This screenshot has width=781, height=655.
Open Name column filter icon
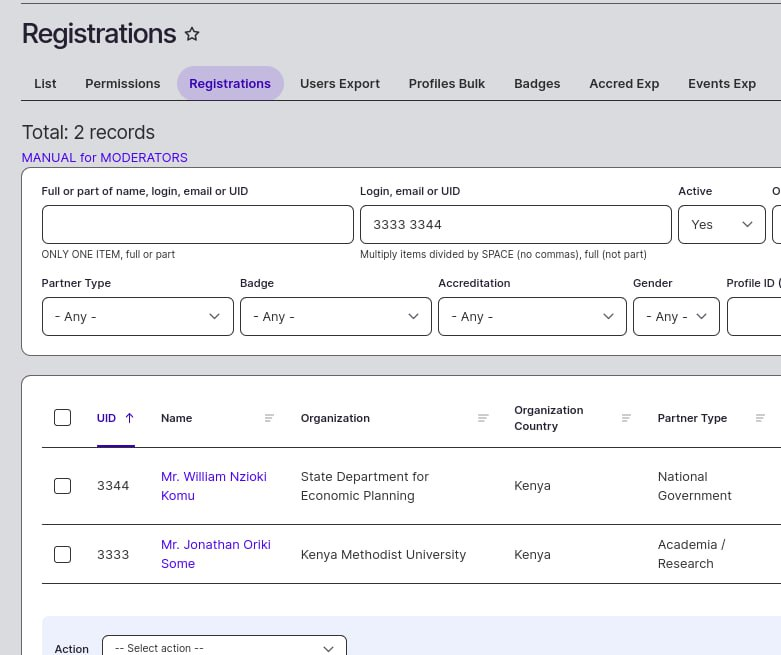coord(269,418)
